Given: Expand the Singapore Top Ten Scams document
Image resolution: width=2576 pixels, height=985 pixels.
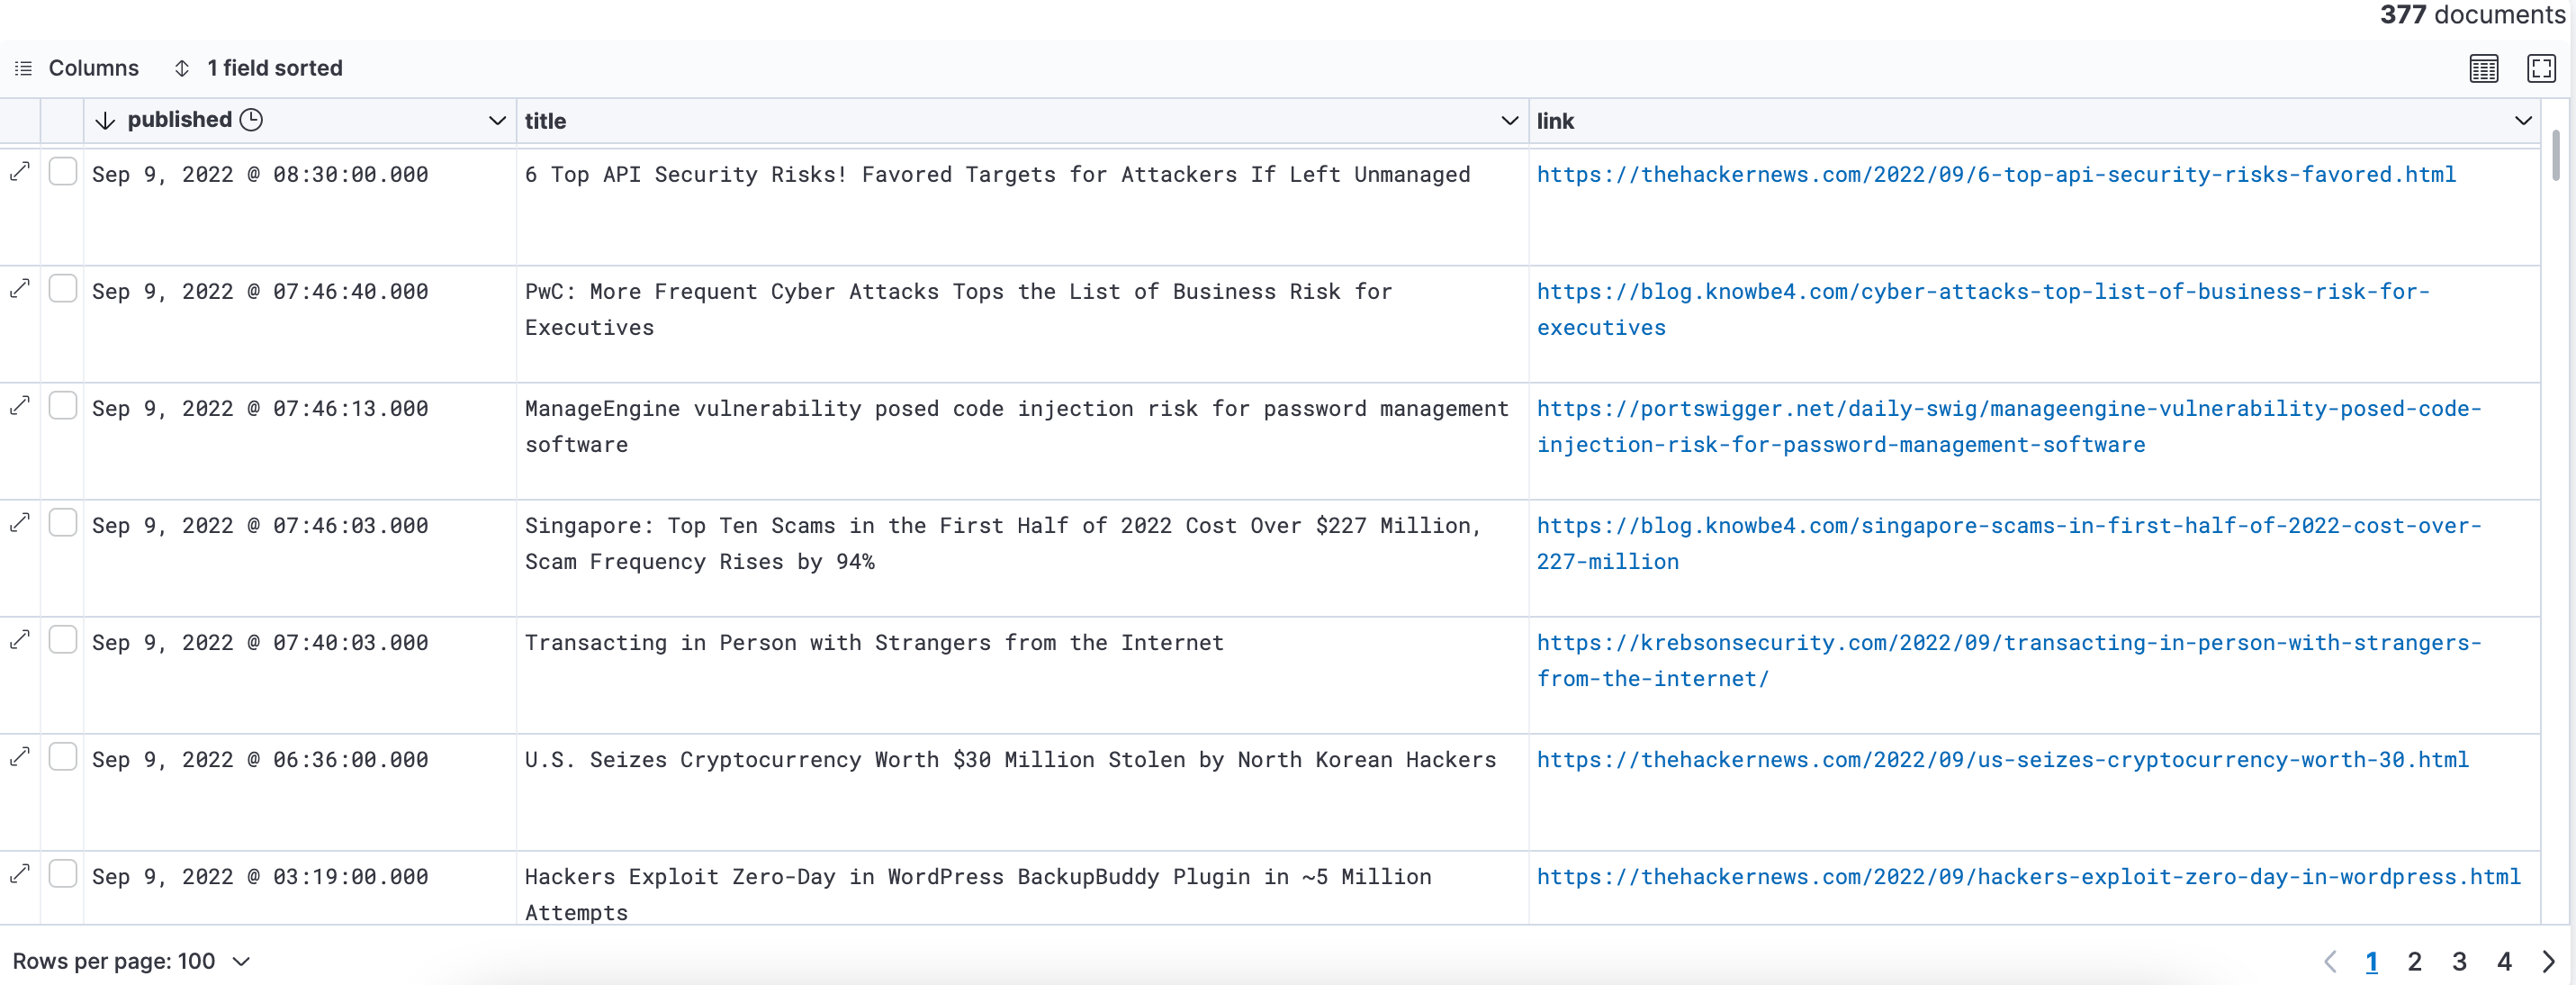Looking at the screenshot, I should click(20, 523).
